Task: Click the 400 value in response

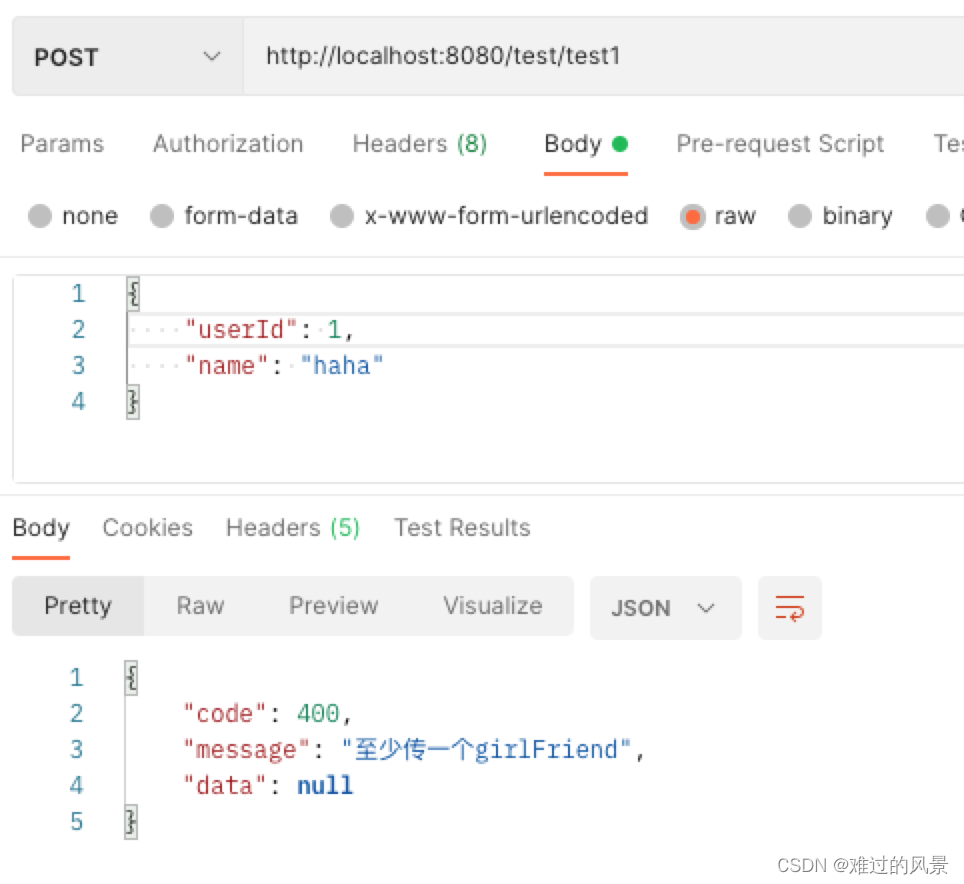Action: pyautogui.click(x=318, y=714)
